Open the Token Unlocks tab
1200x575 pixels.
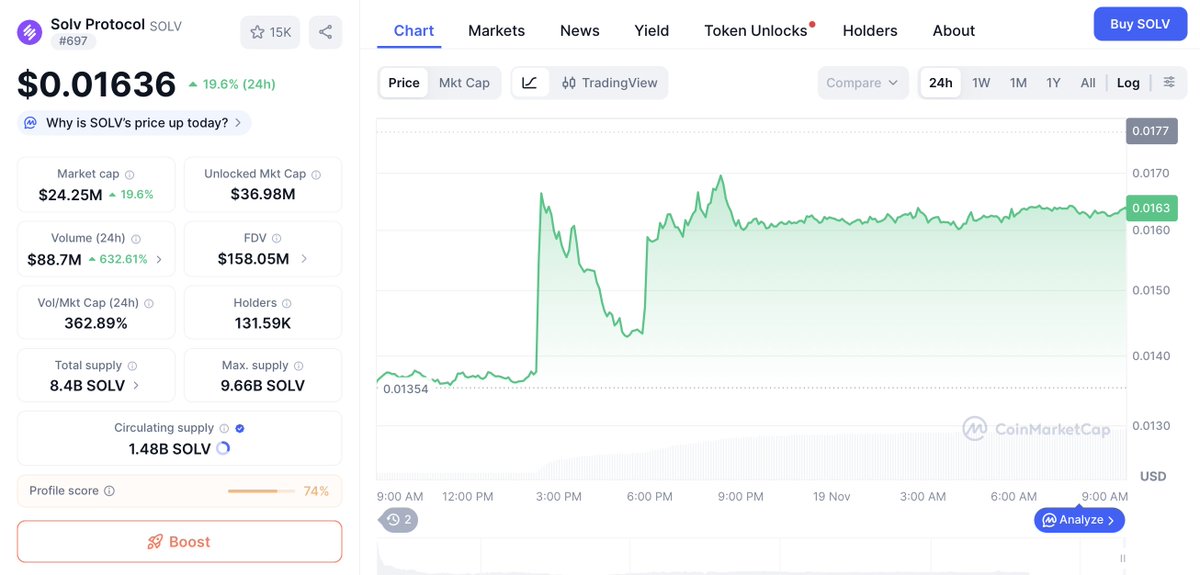[x=756, y=31]
